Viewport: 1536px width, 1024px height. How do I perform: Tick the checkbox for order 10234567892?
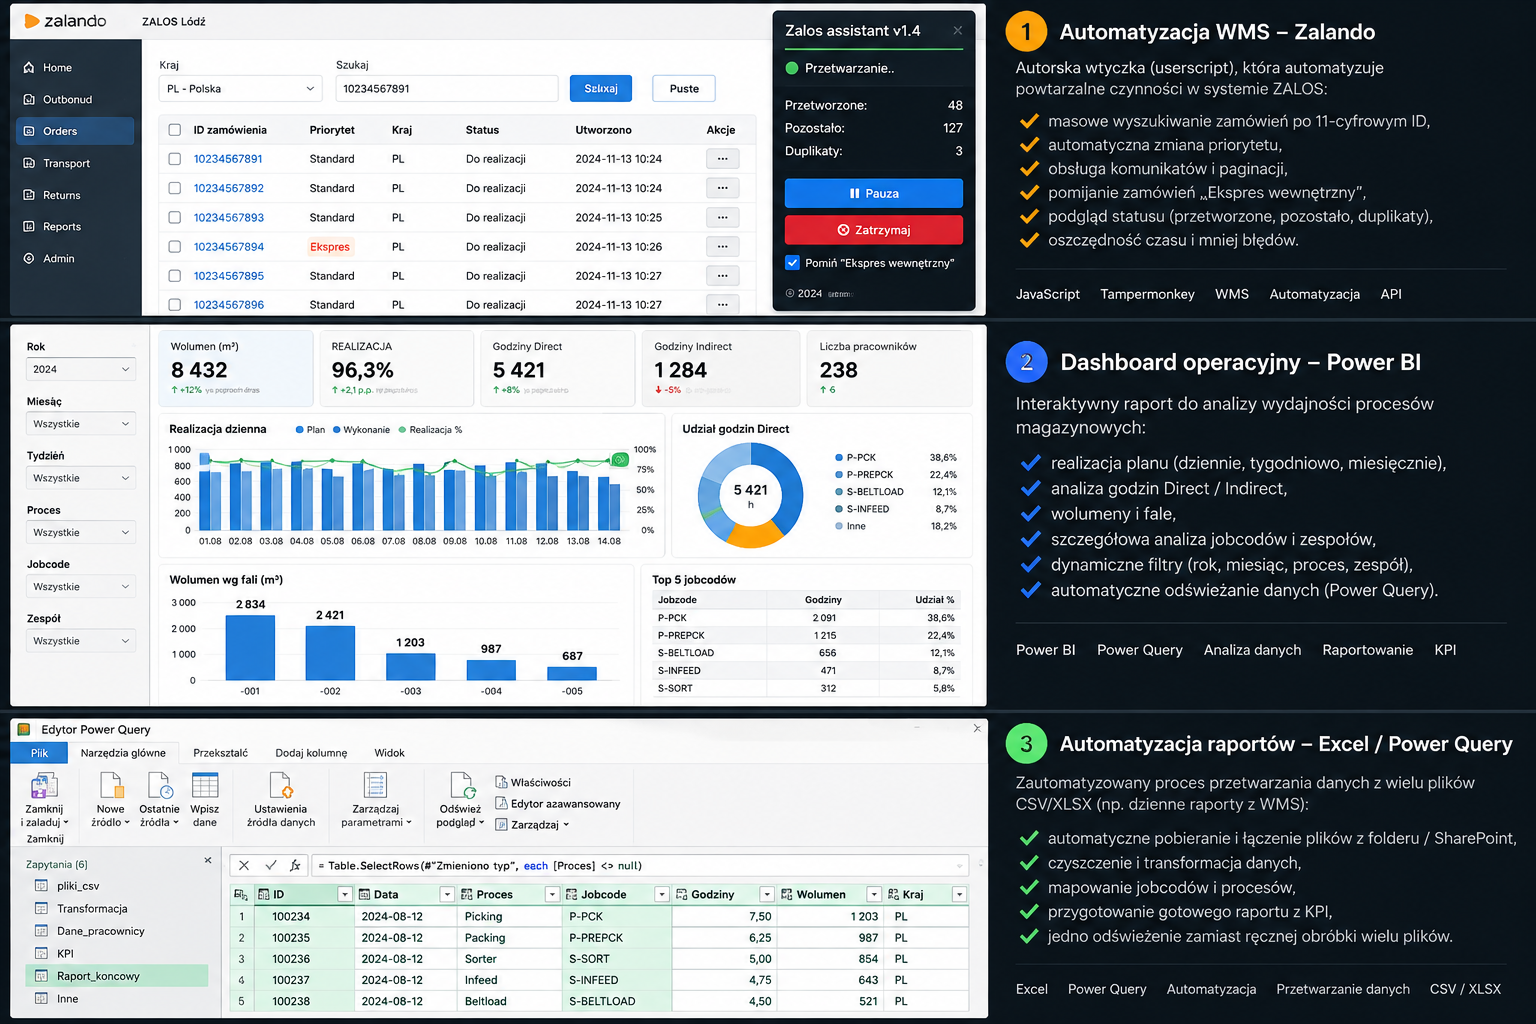point(175,188)
